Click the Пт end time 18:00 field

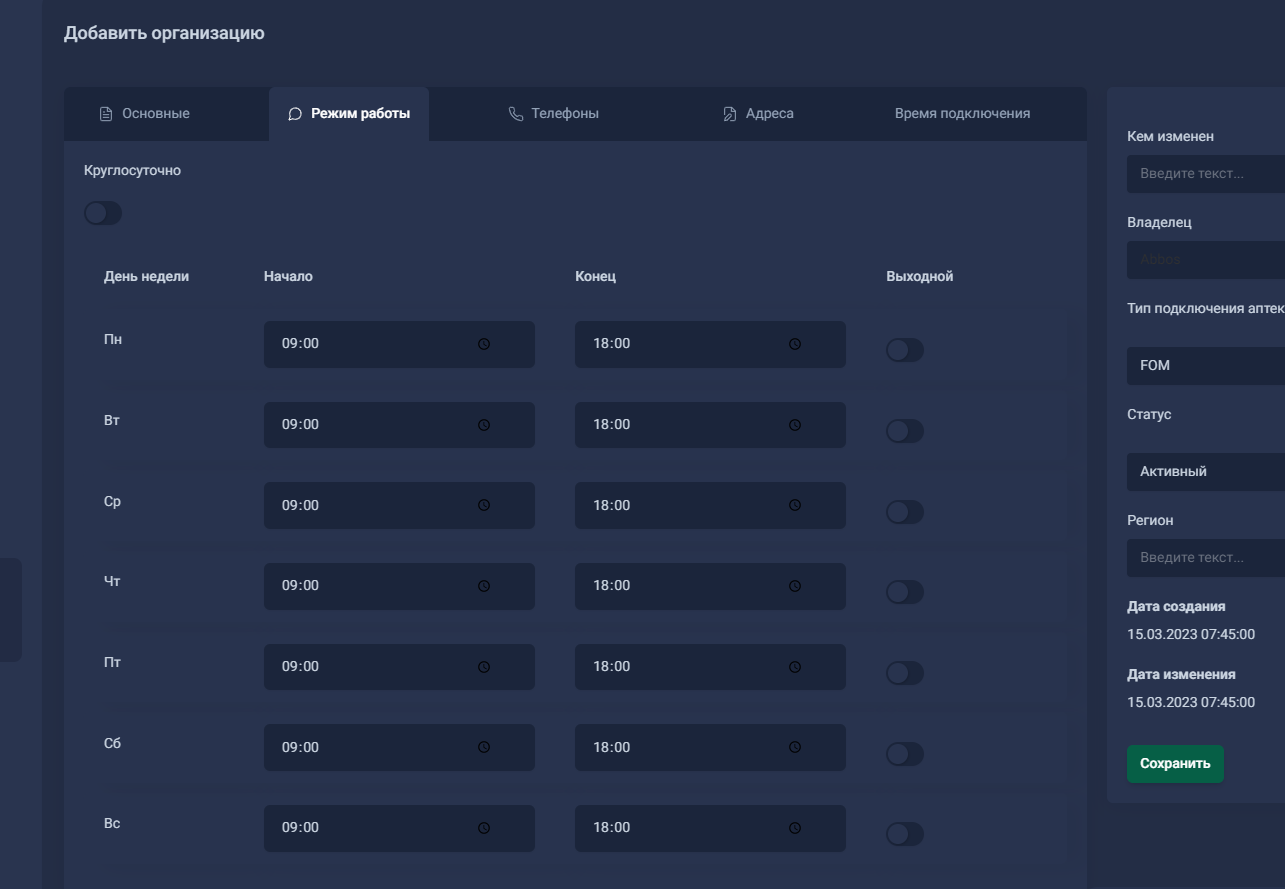pyautogui.click(x=710, y=667)
